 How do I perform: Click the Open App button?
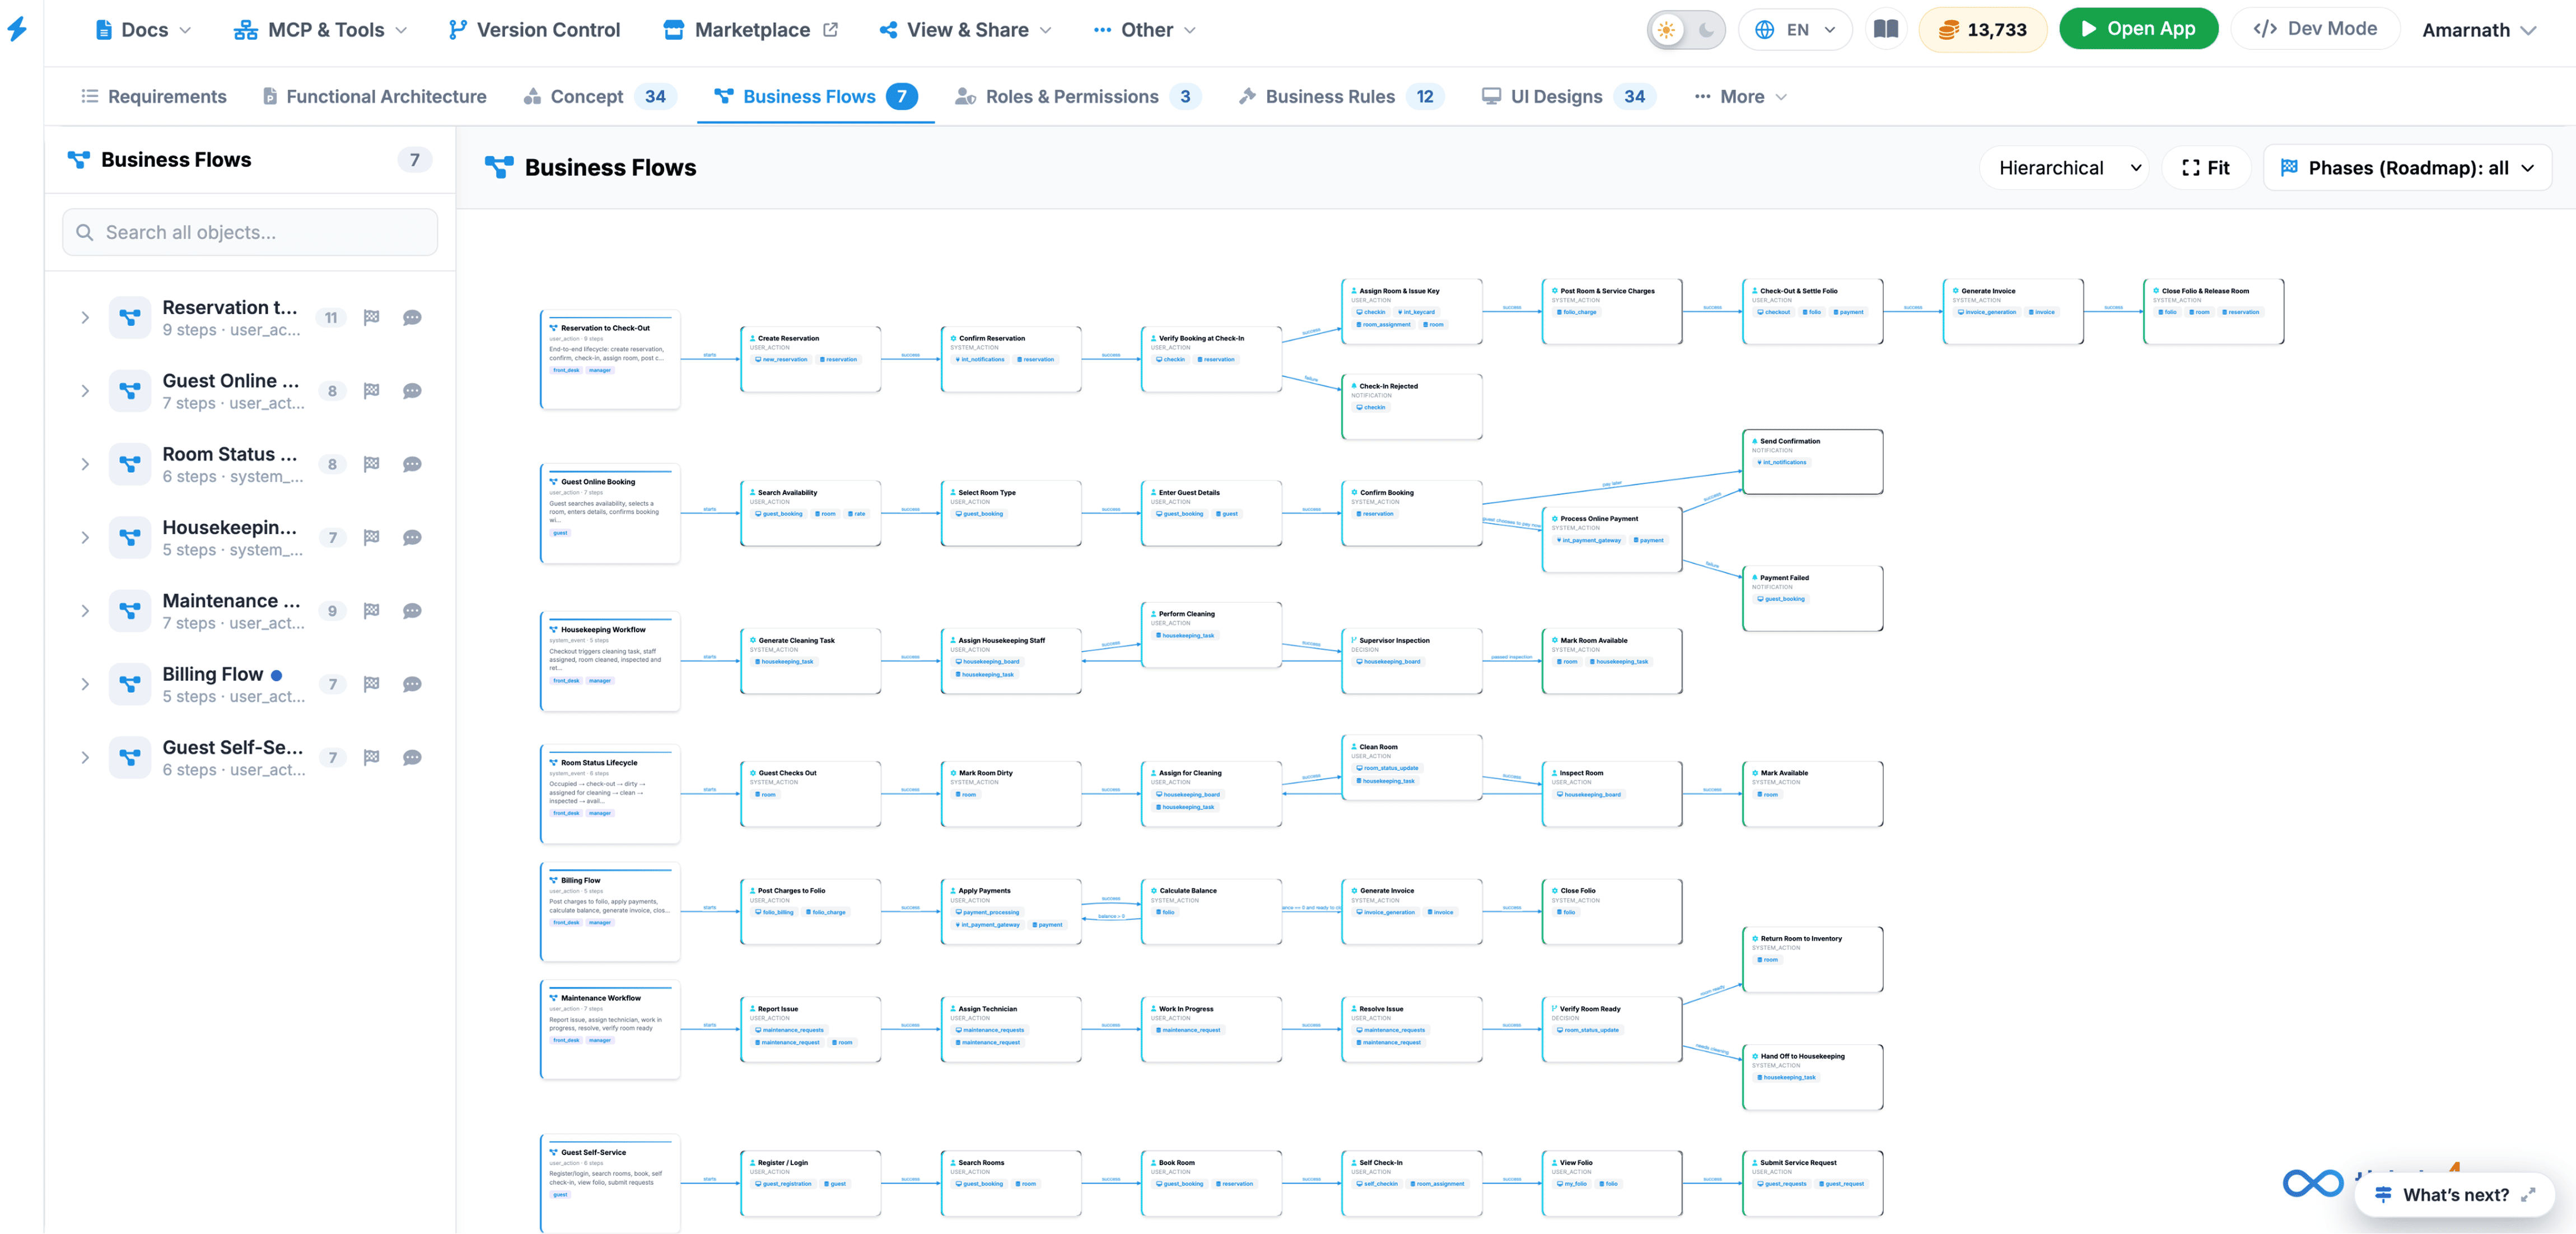(x=2138, y=29)
